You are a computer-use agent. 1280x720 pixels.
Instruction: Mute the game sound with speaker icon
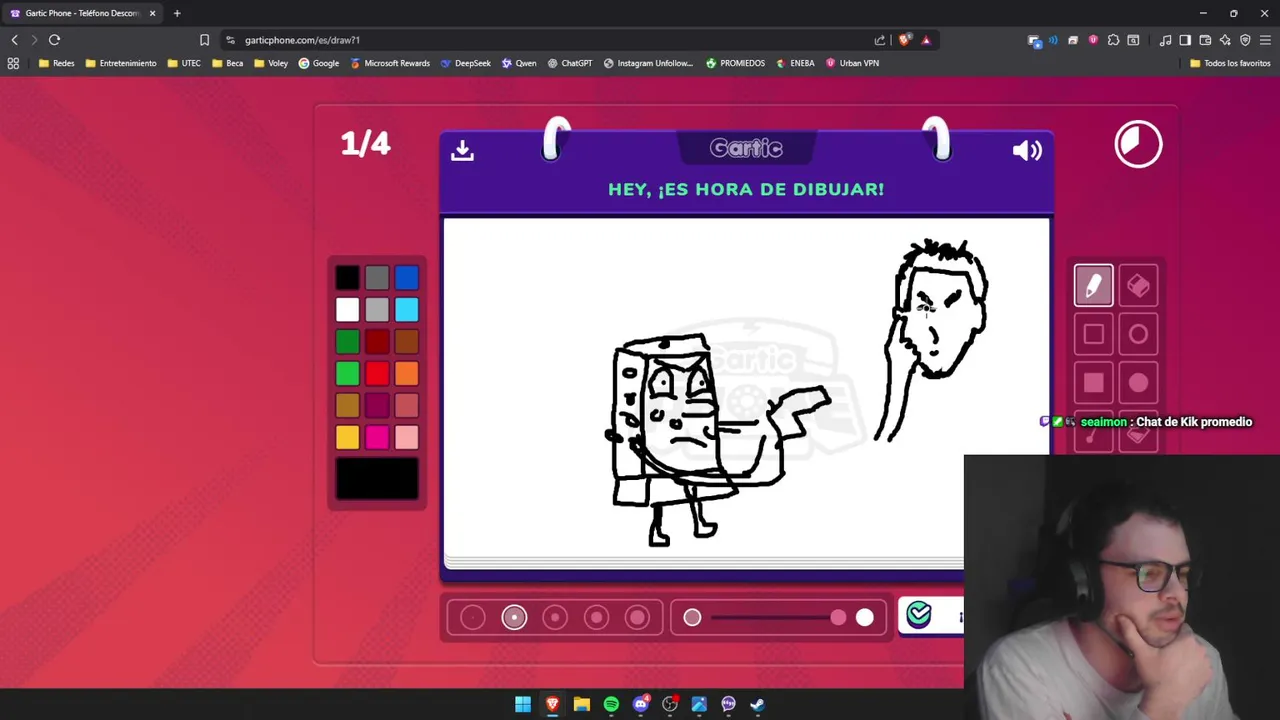(x=1027, y=150)
